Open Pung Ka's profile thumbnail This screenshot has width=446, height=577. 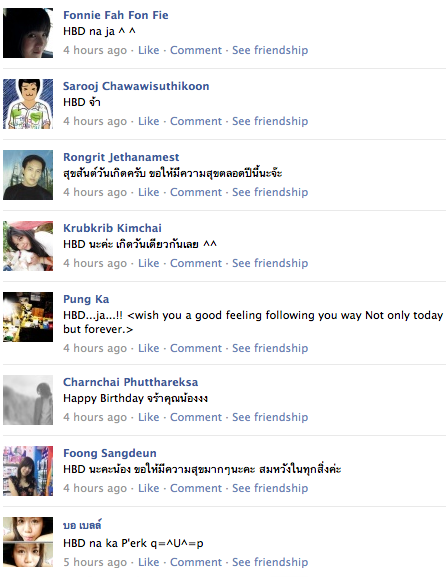pyautogui.click(x=28, y=317)
